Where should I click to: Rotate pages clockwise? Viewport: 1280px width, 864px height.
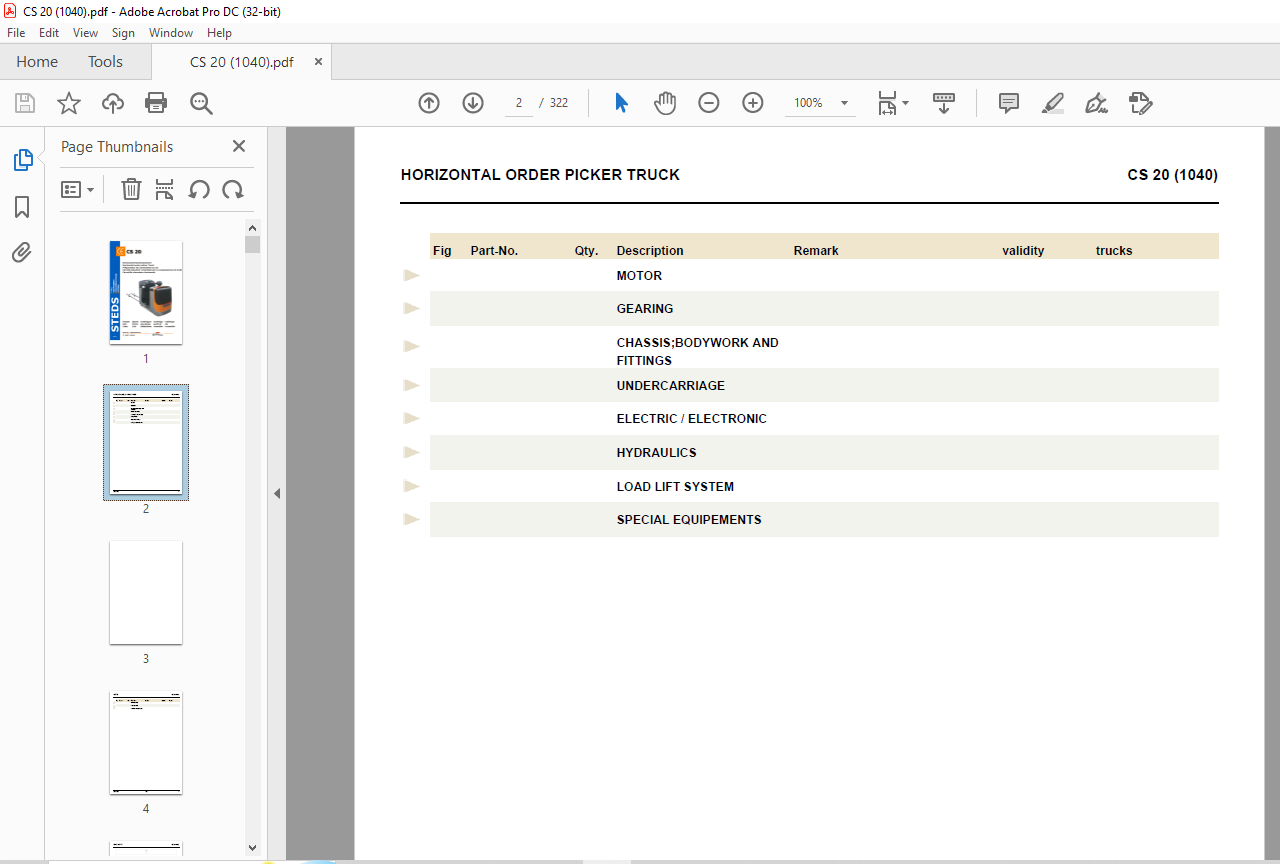click(x=233, y=189)
